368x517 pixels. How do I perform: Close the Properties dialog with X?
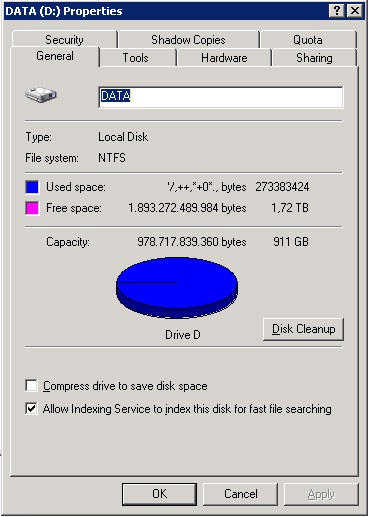pos(355,11)
